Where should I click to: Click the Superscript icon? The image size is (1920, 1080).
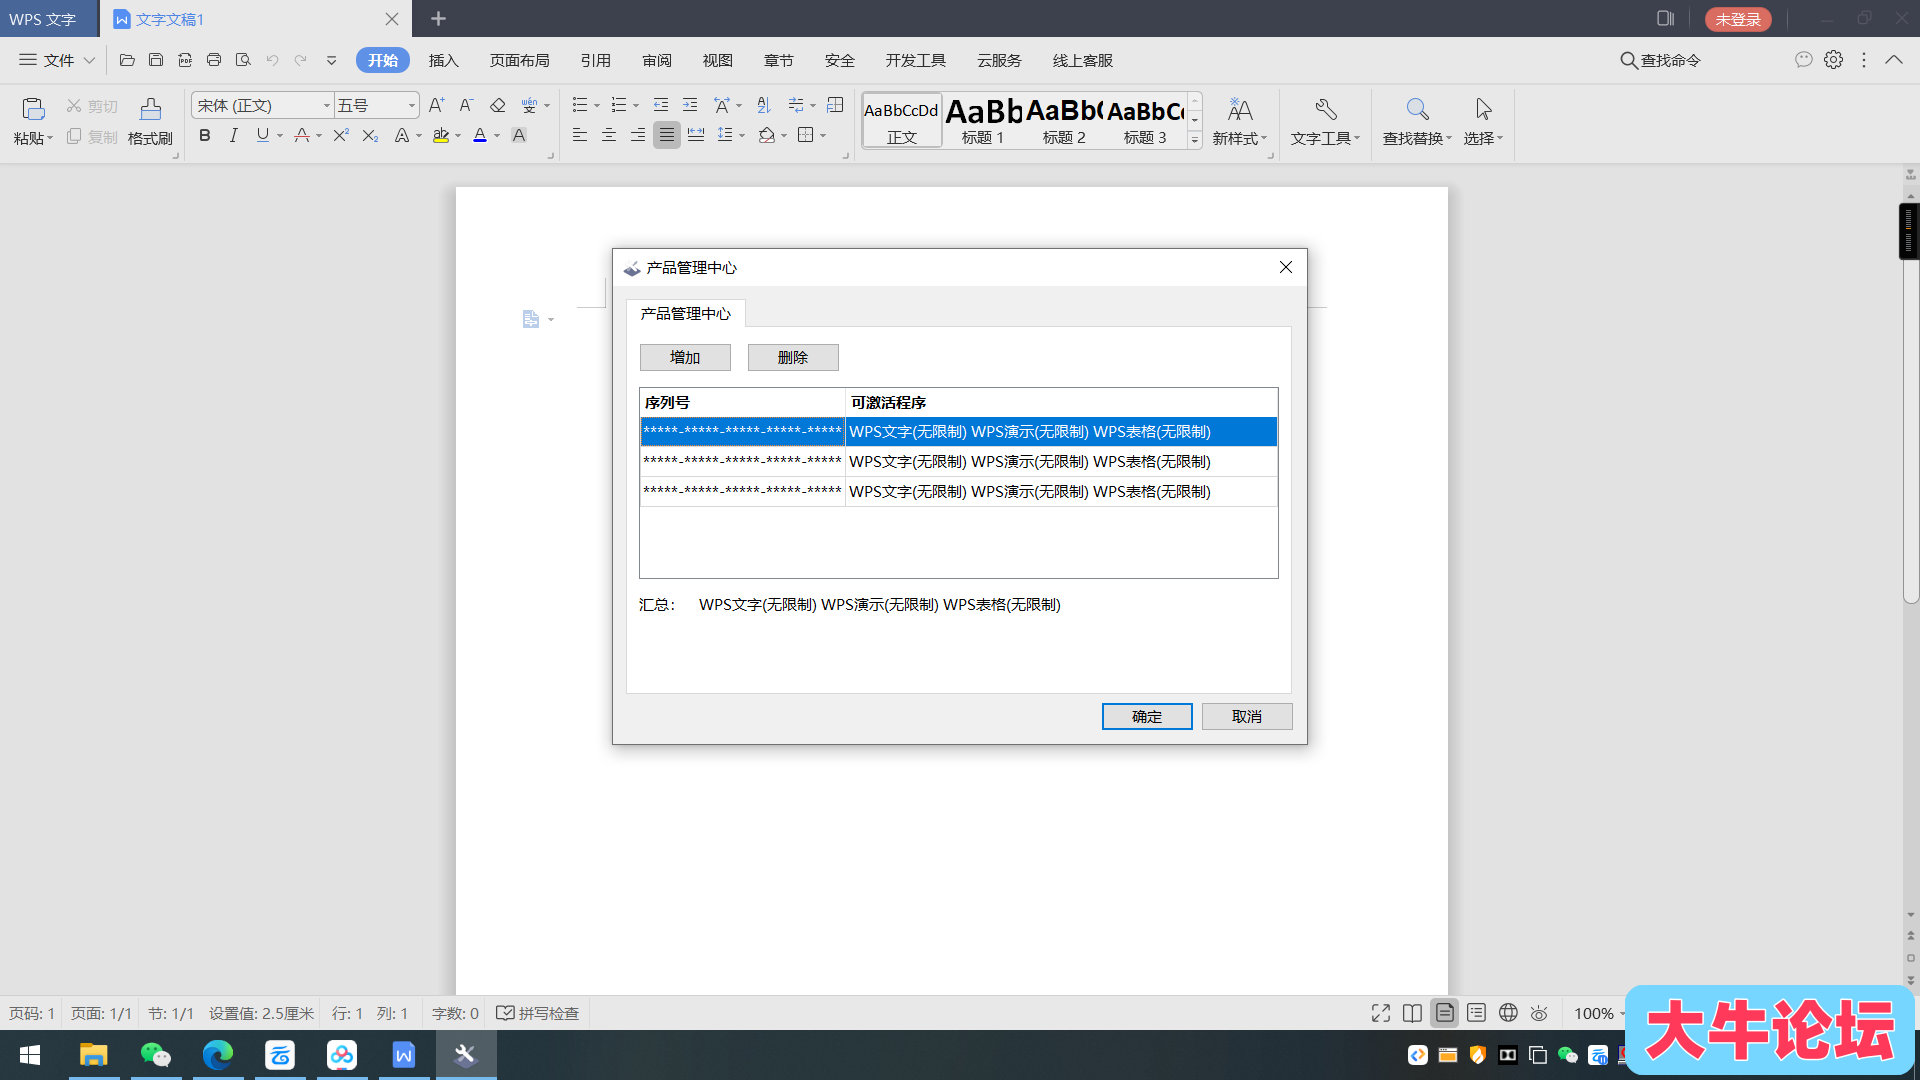[x=341, y=135]
